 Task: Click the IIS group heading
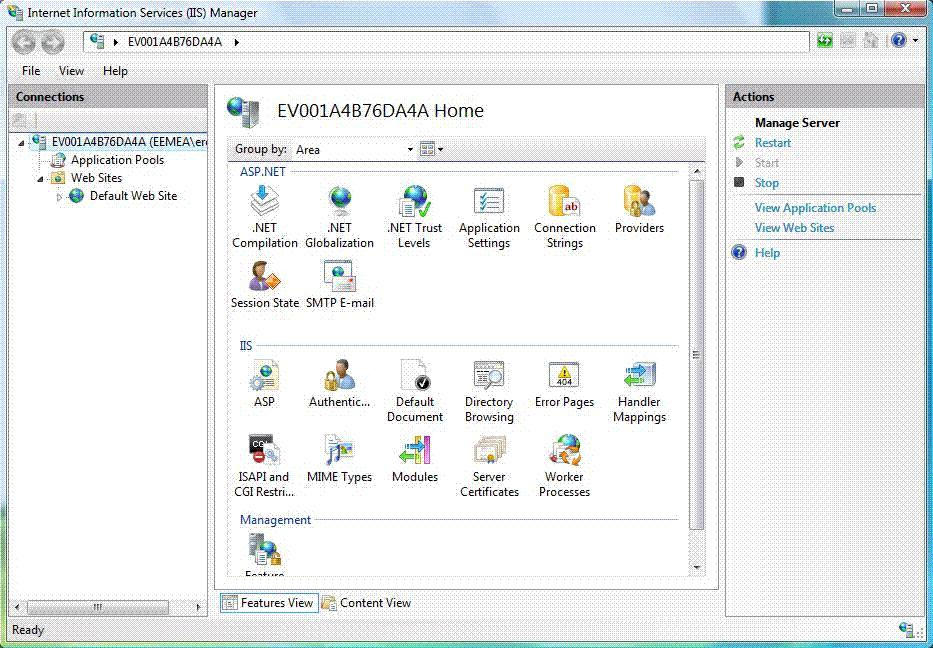coord(246,346)
